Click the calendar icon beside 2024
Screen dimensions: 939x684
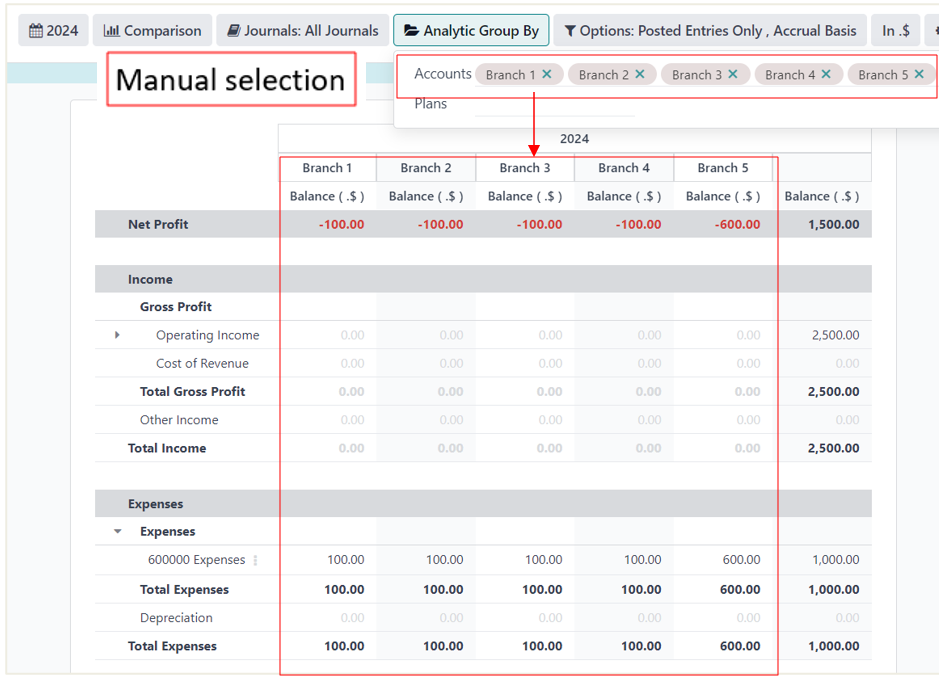36,31
